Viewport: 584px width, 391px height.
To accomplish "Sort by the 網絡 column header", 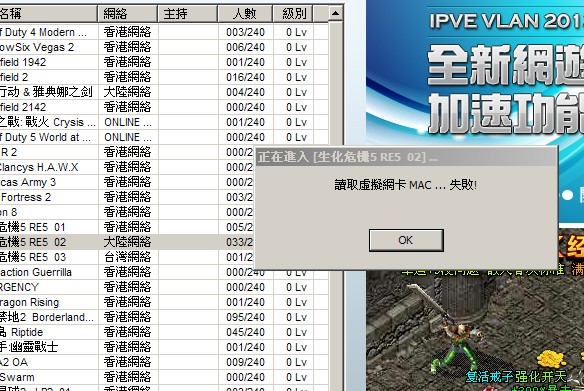I will pos(128,14).
